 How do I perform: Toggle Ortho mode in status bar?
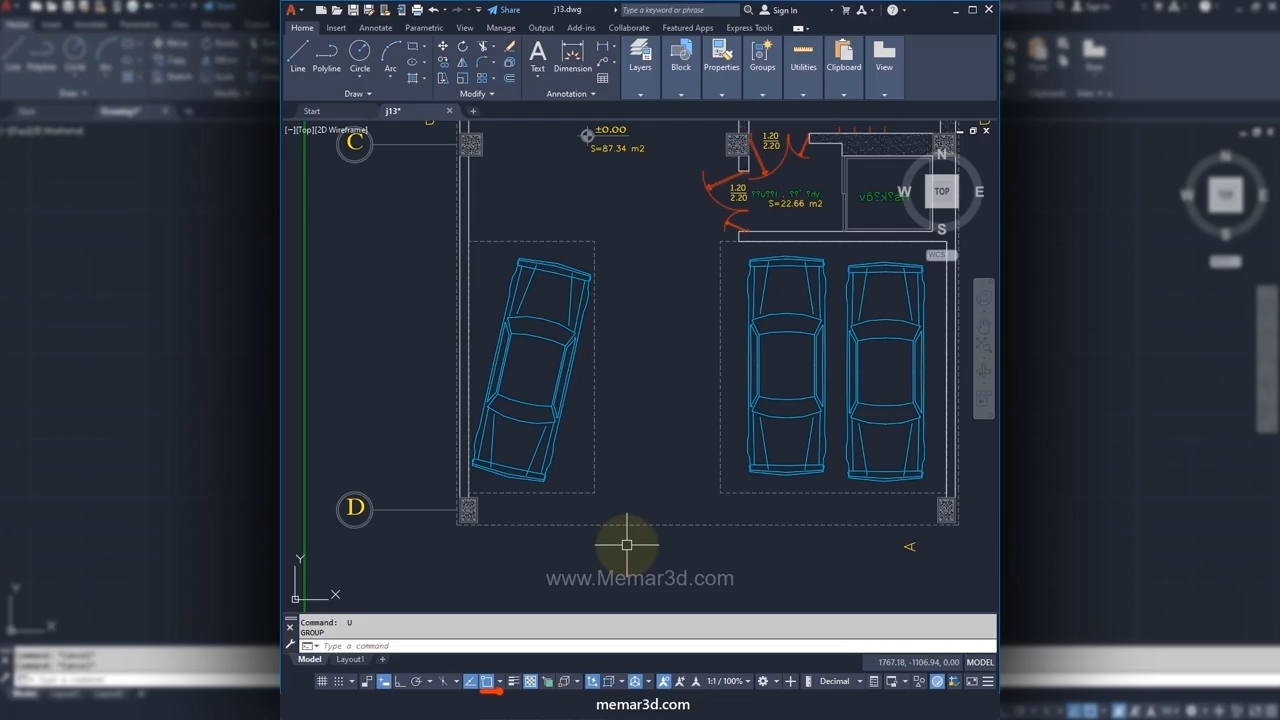point(400,682)
